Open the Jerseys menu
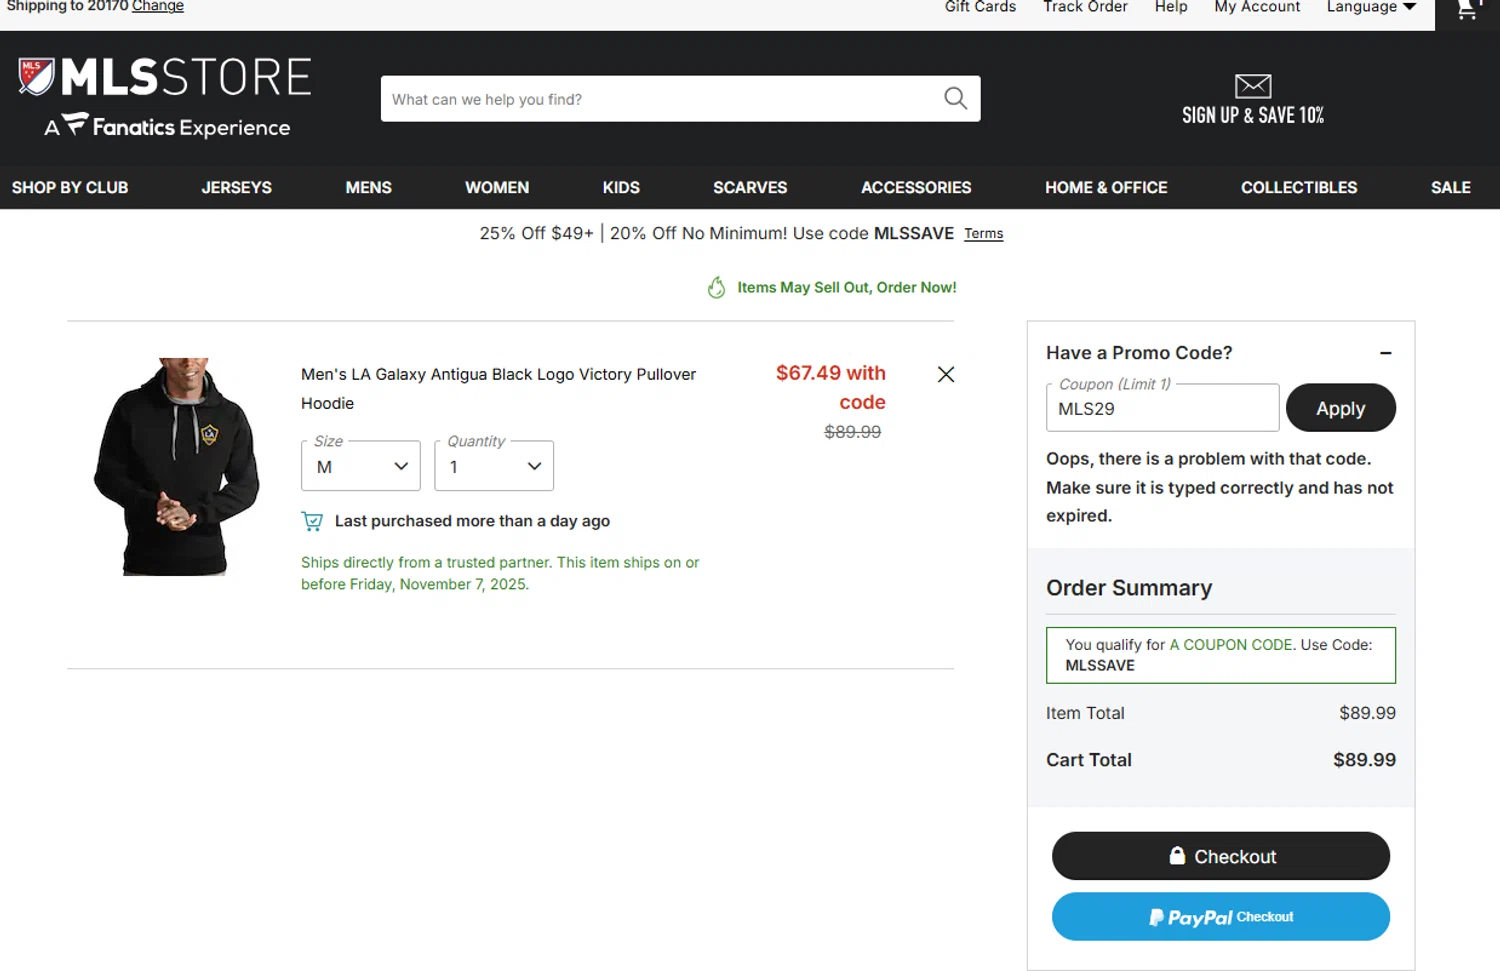The image size is (1500, 971). 236,187
